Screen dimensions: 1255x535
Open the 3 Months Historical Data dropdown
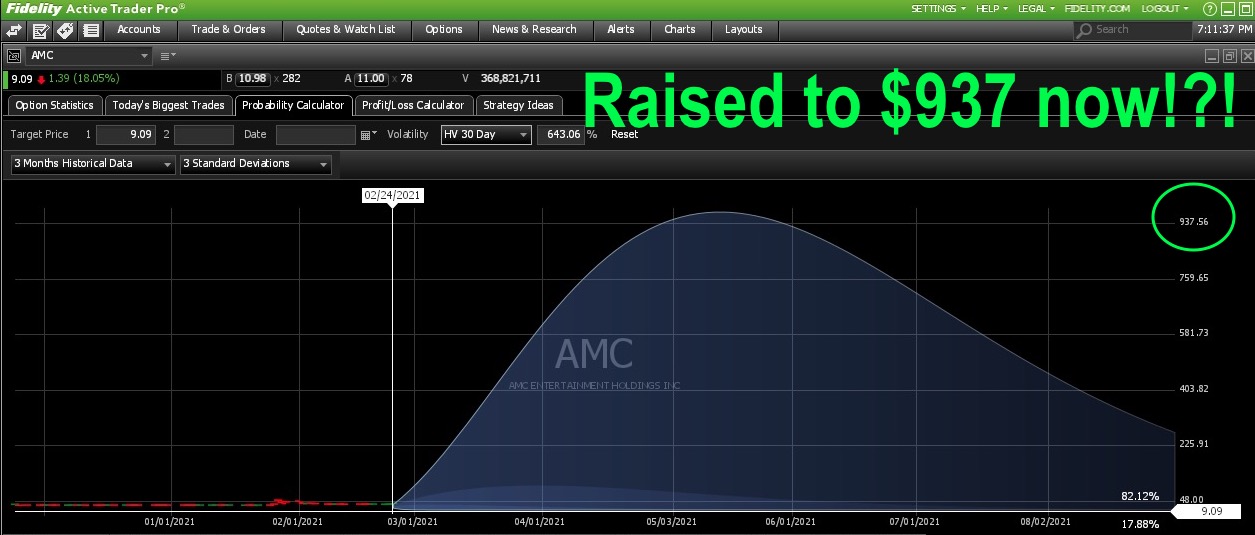[93, 164]
